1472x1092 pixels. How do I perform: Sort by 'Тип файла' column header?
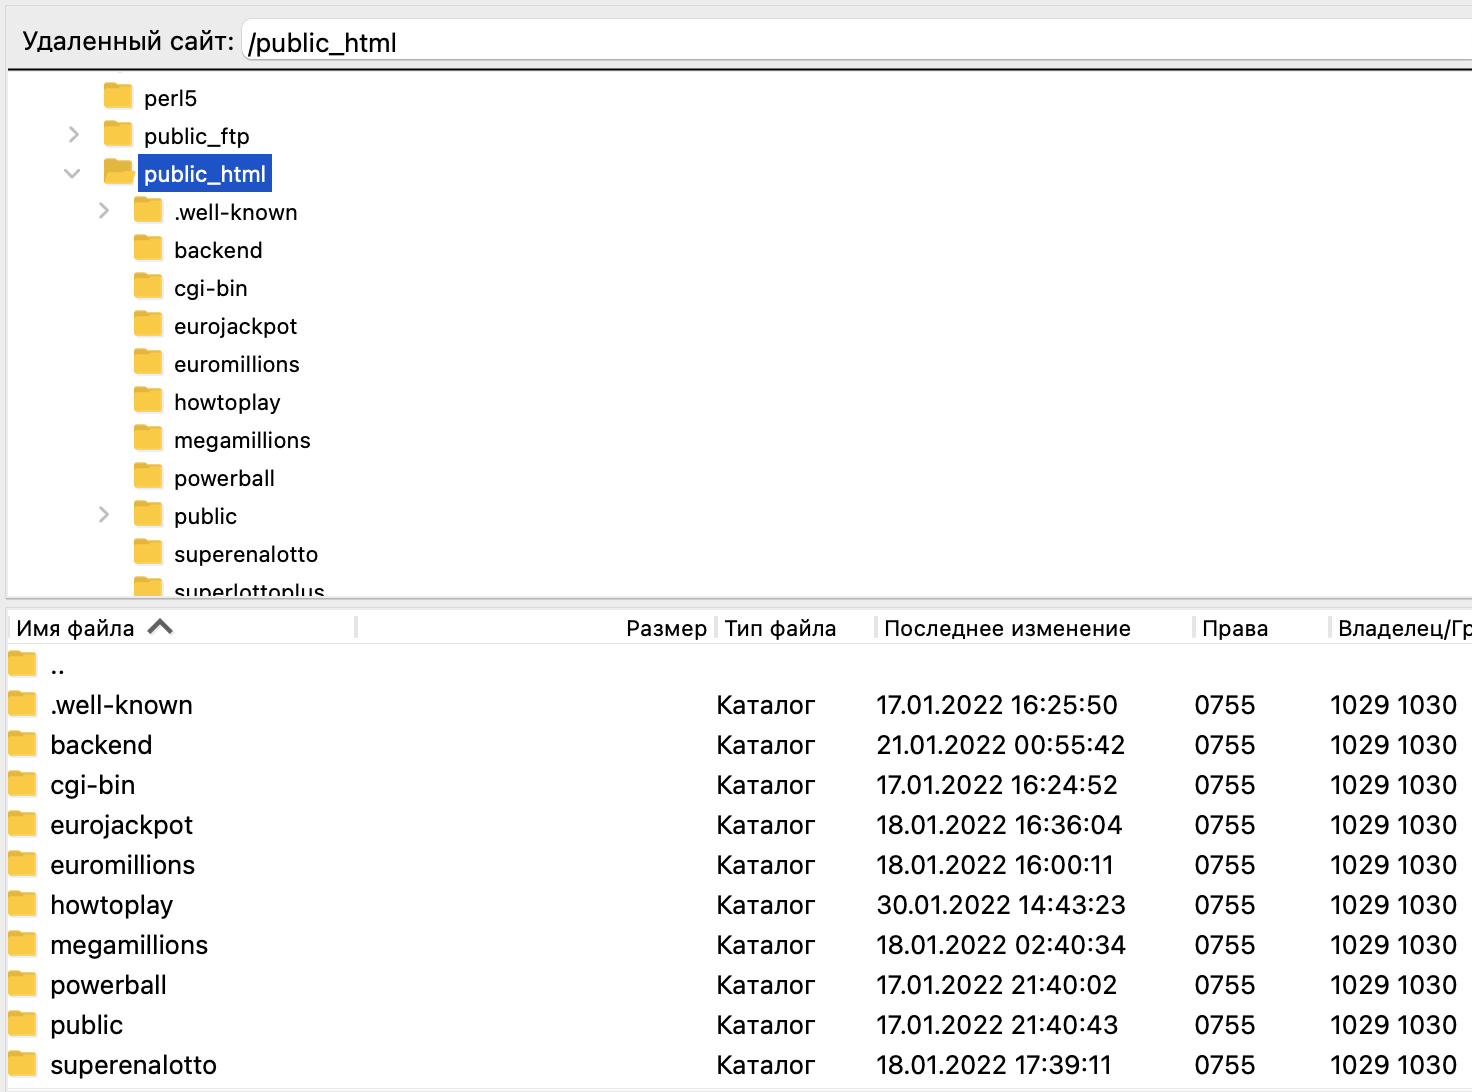click(780, 628)
